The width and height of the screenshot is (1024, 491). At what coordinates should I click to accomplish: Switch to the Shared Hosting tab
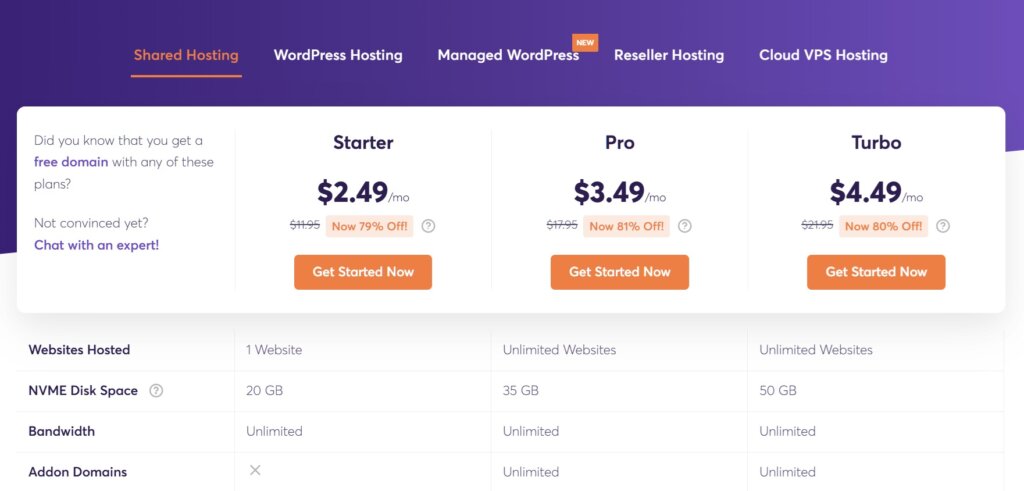pyautogui.click(x=186, y=55)
